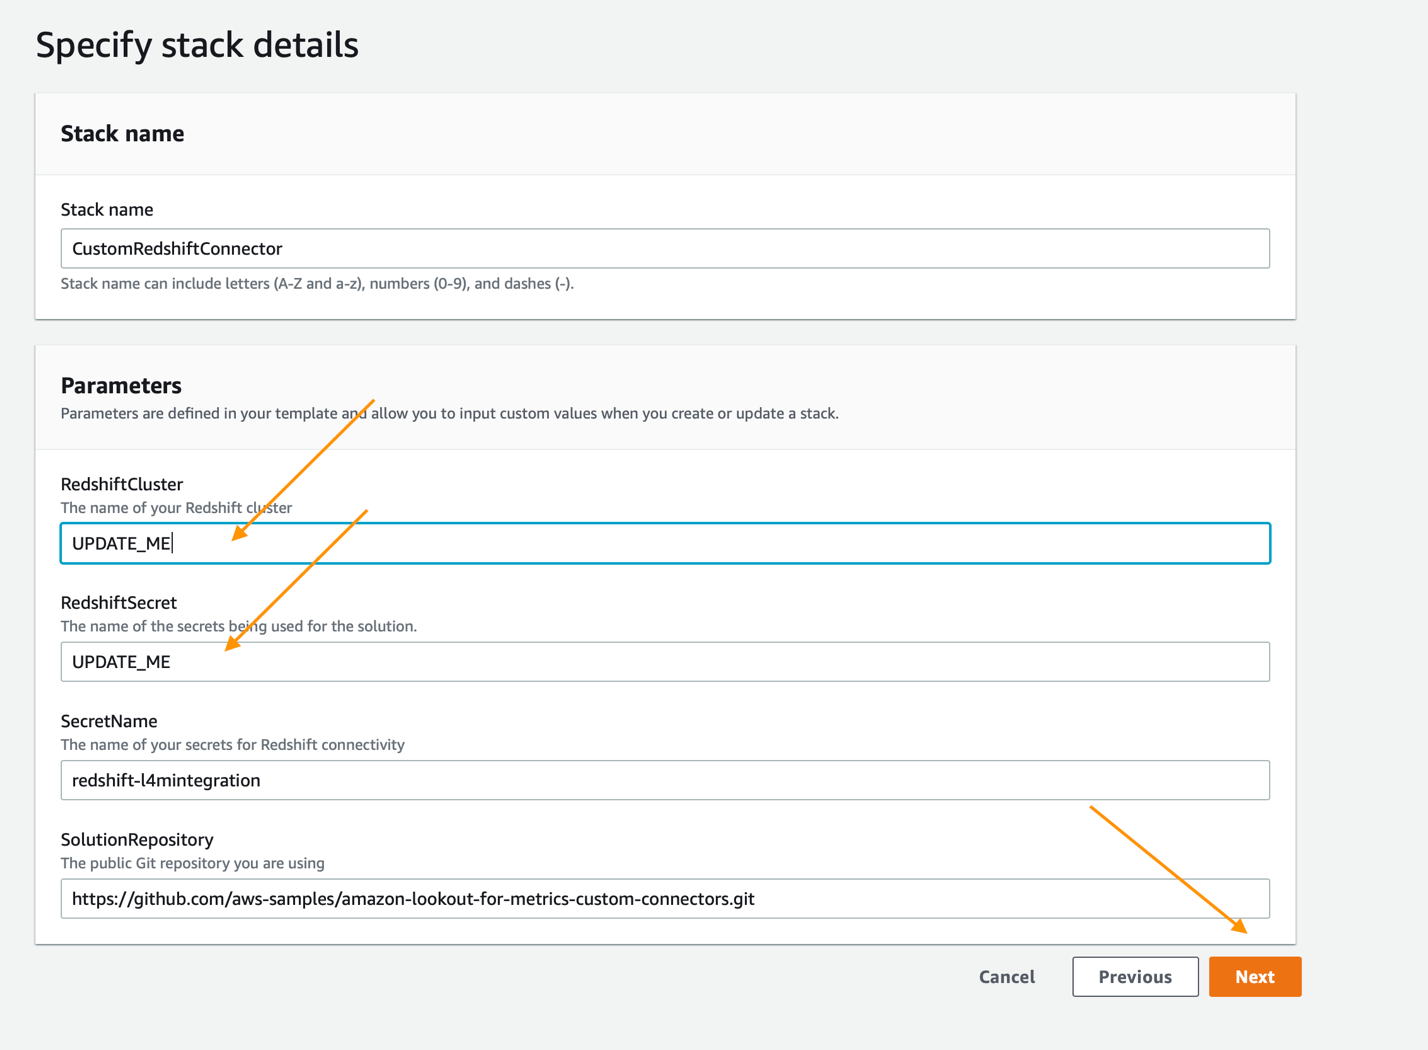Click the SolutionRepository parameter label
The image size is (1428, 1050).
(x=137, y=839)
